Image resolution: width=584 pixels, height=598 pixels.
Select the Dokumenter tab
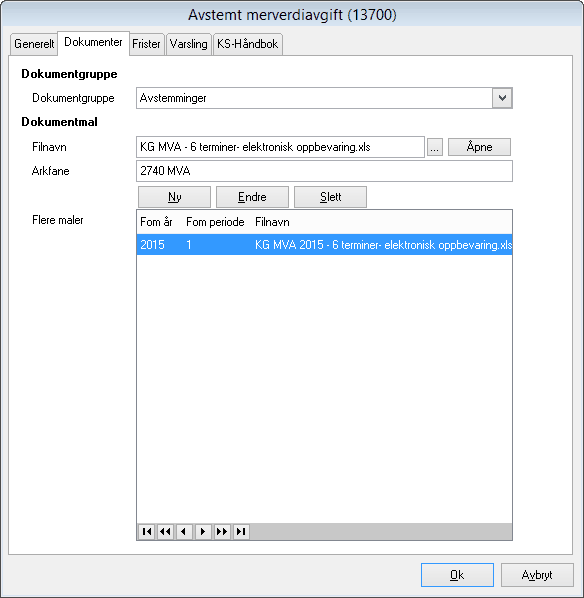point(93,42)
